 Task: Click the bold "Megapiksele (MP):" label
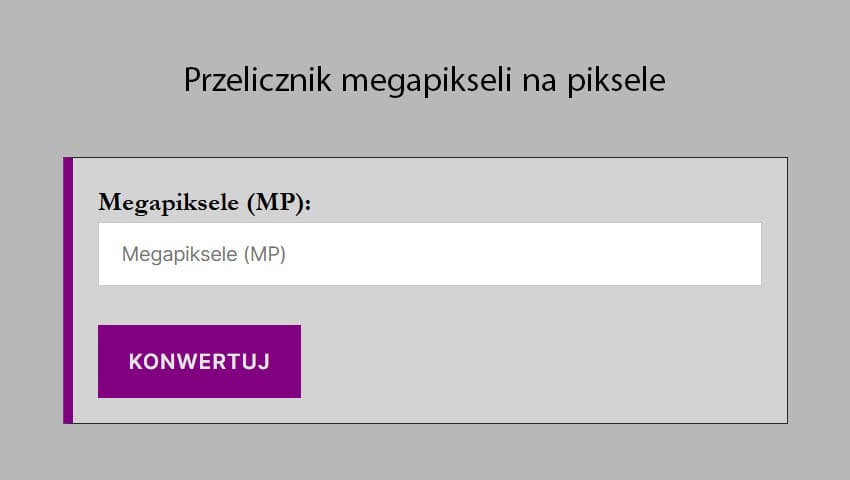[x=205, y=203]
